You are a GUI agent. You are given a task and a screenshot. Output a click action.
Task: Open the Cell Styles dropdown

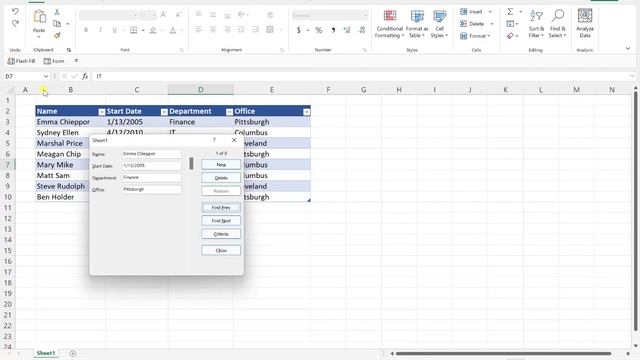(x=439, y=24)
